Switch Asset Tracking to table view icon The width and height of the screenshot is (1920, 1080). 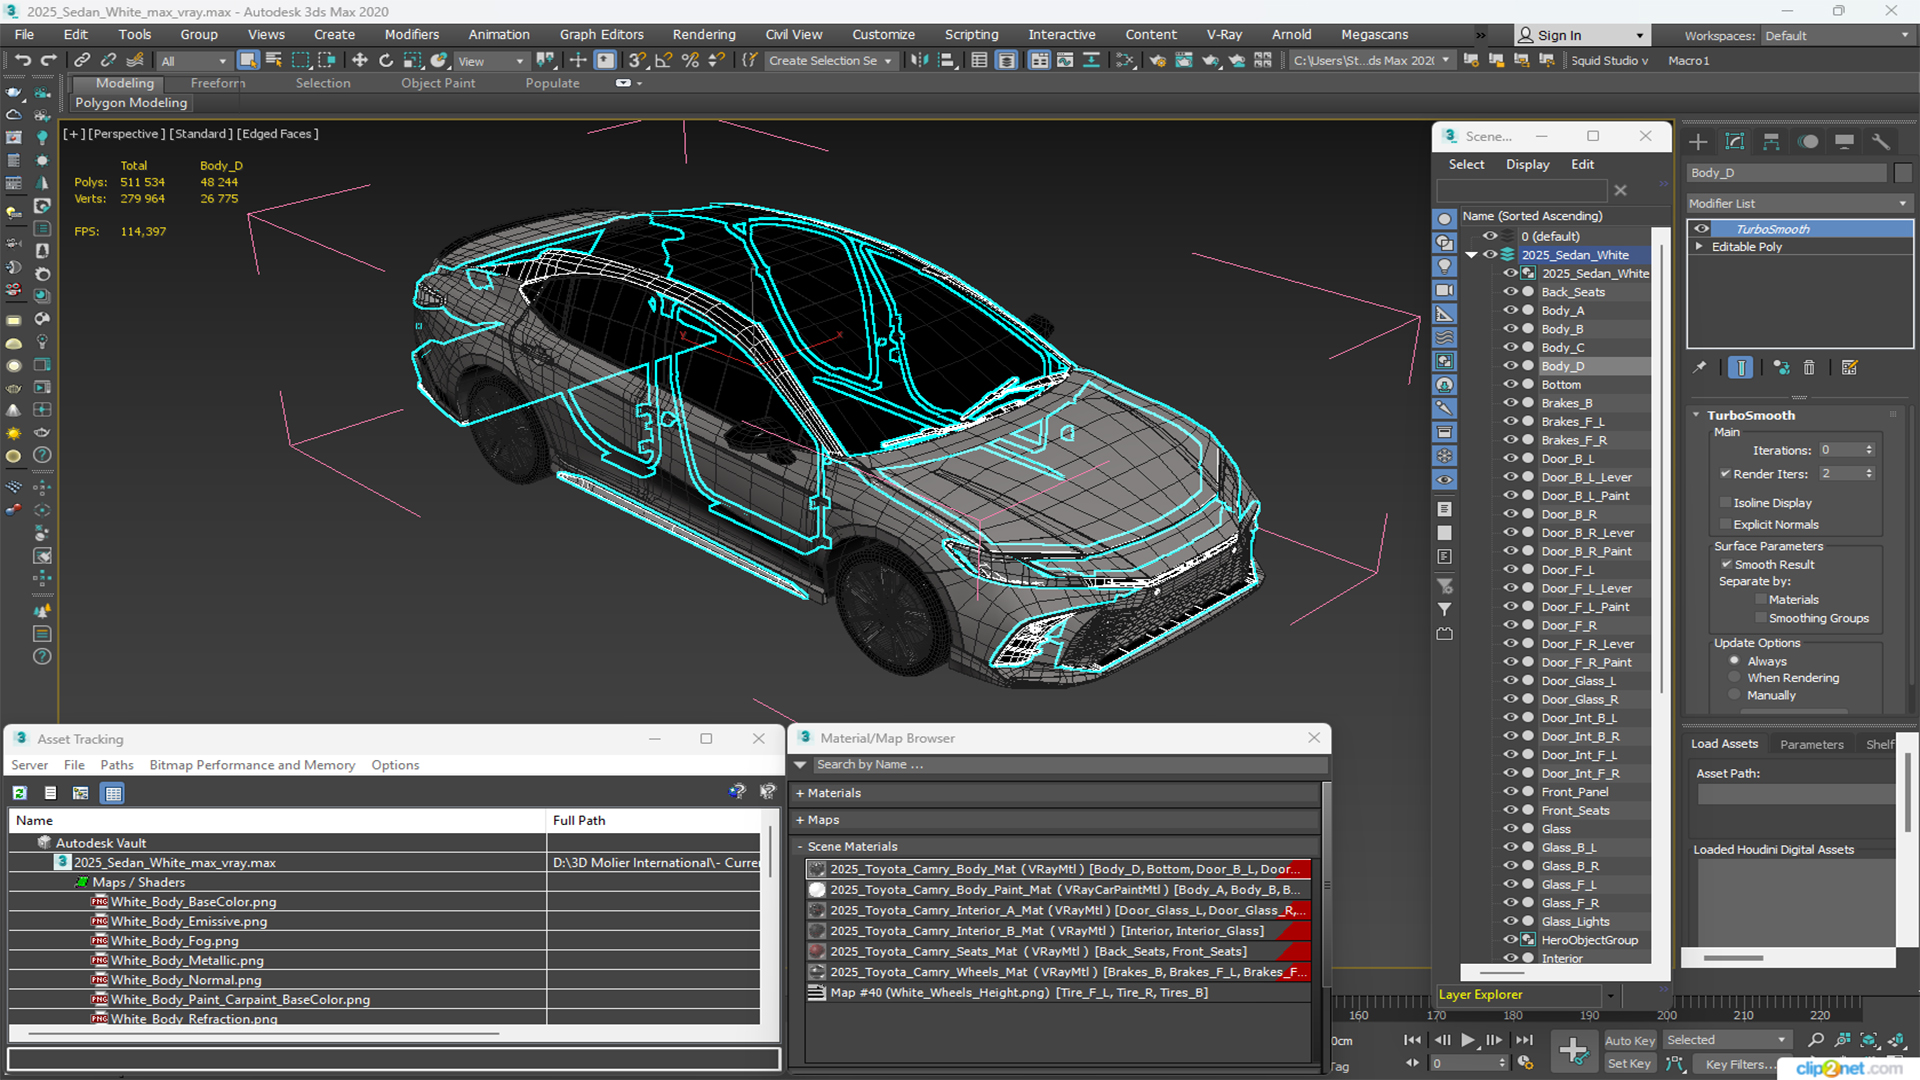pos(113,793)
